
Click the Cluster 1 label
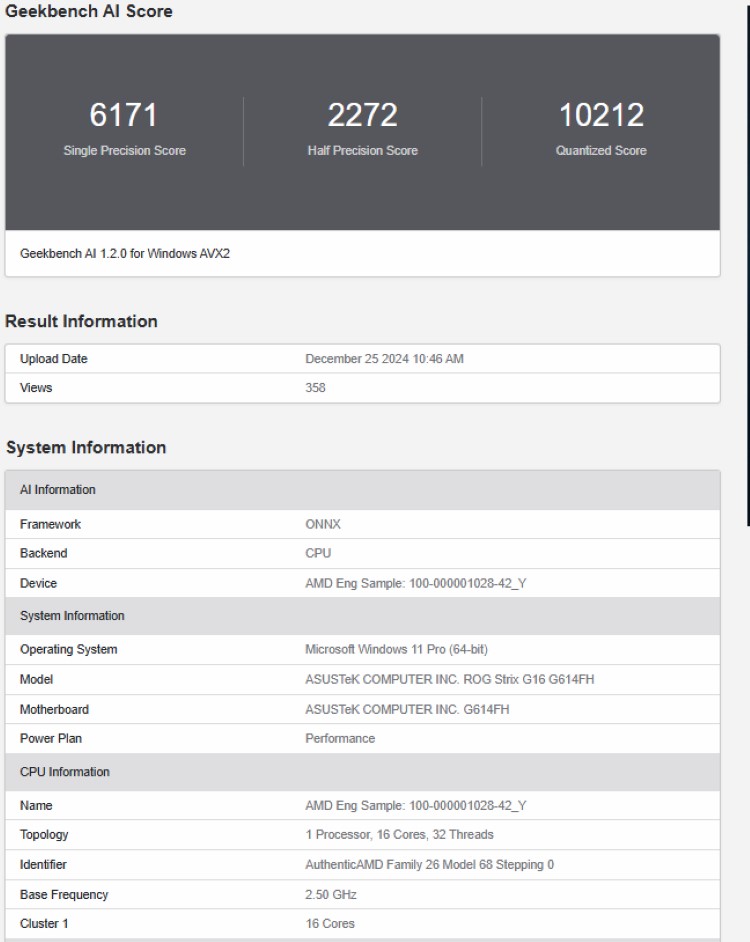pos(44,923)
